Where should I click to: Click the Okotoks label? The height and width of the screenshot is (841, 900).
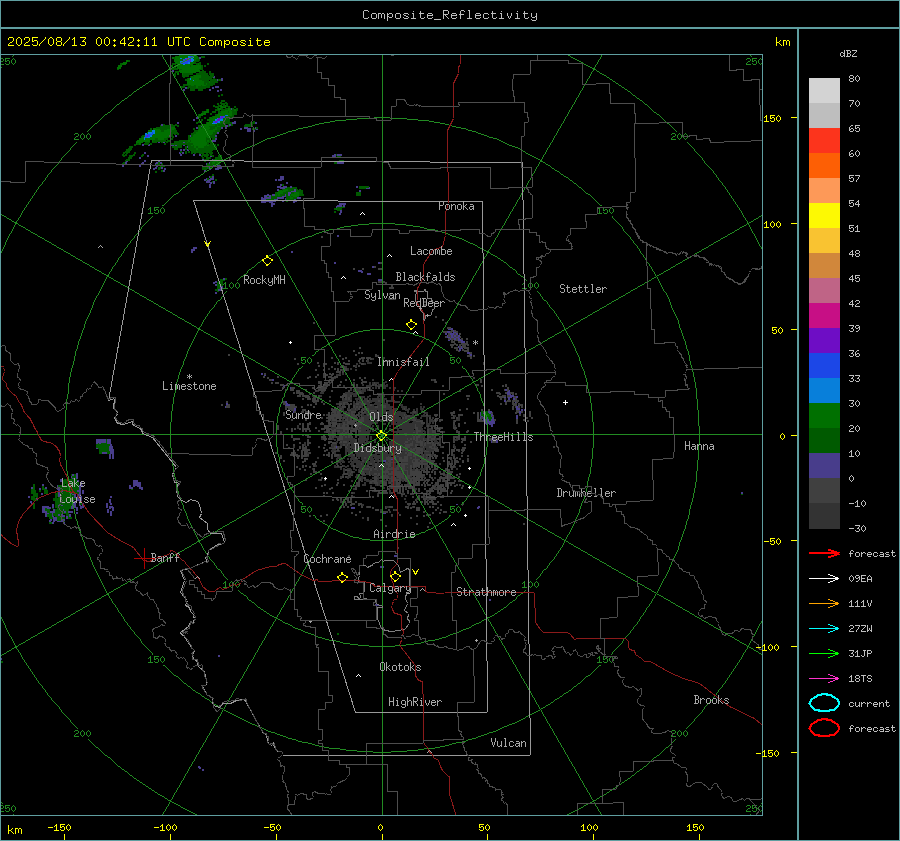[x=400, y=667]
